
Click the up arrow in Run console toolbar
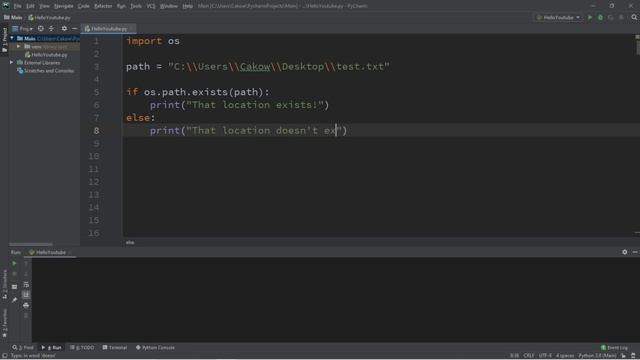coord(26,264)
